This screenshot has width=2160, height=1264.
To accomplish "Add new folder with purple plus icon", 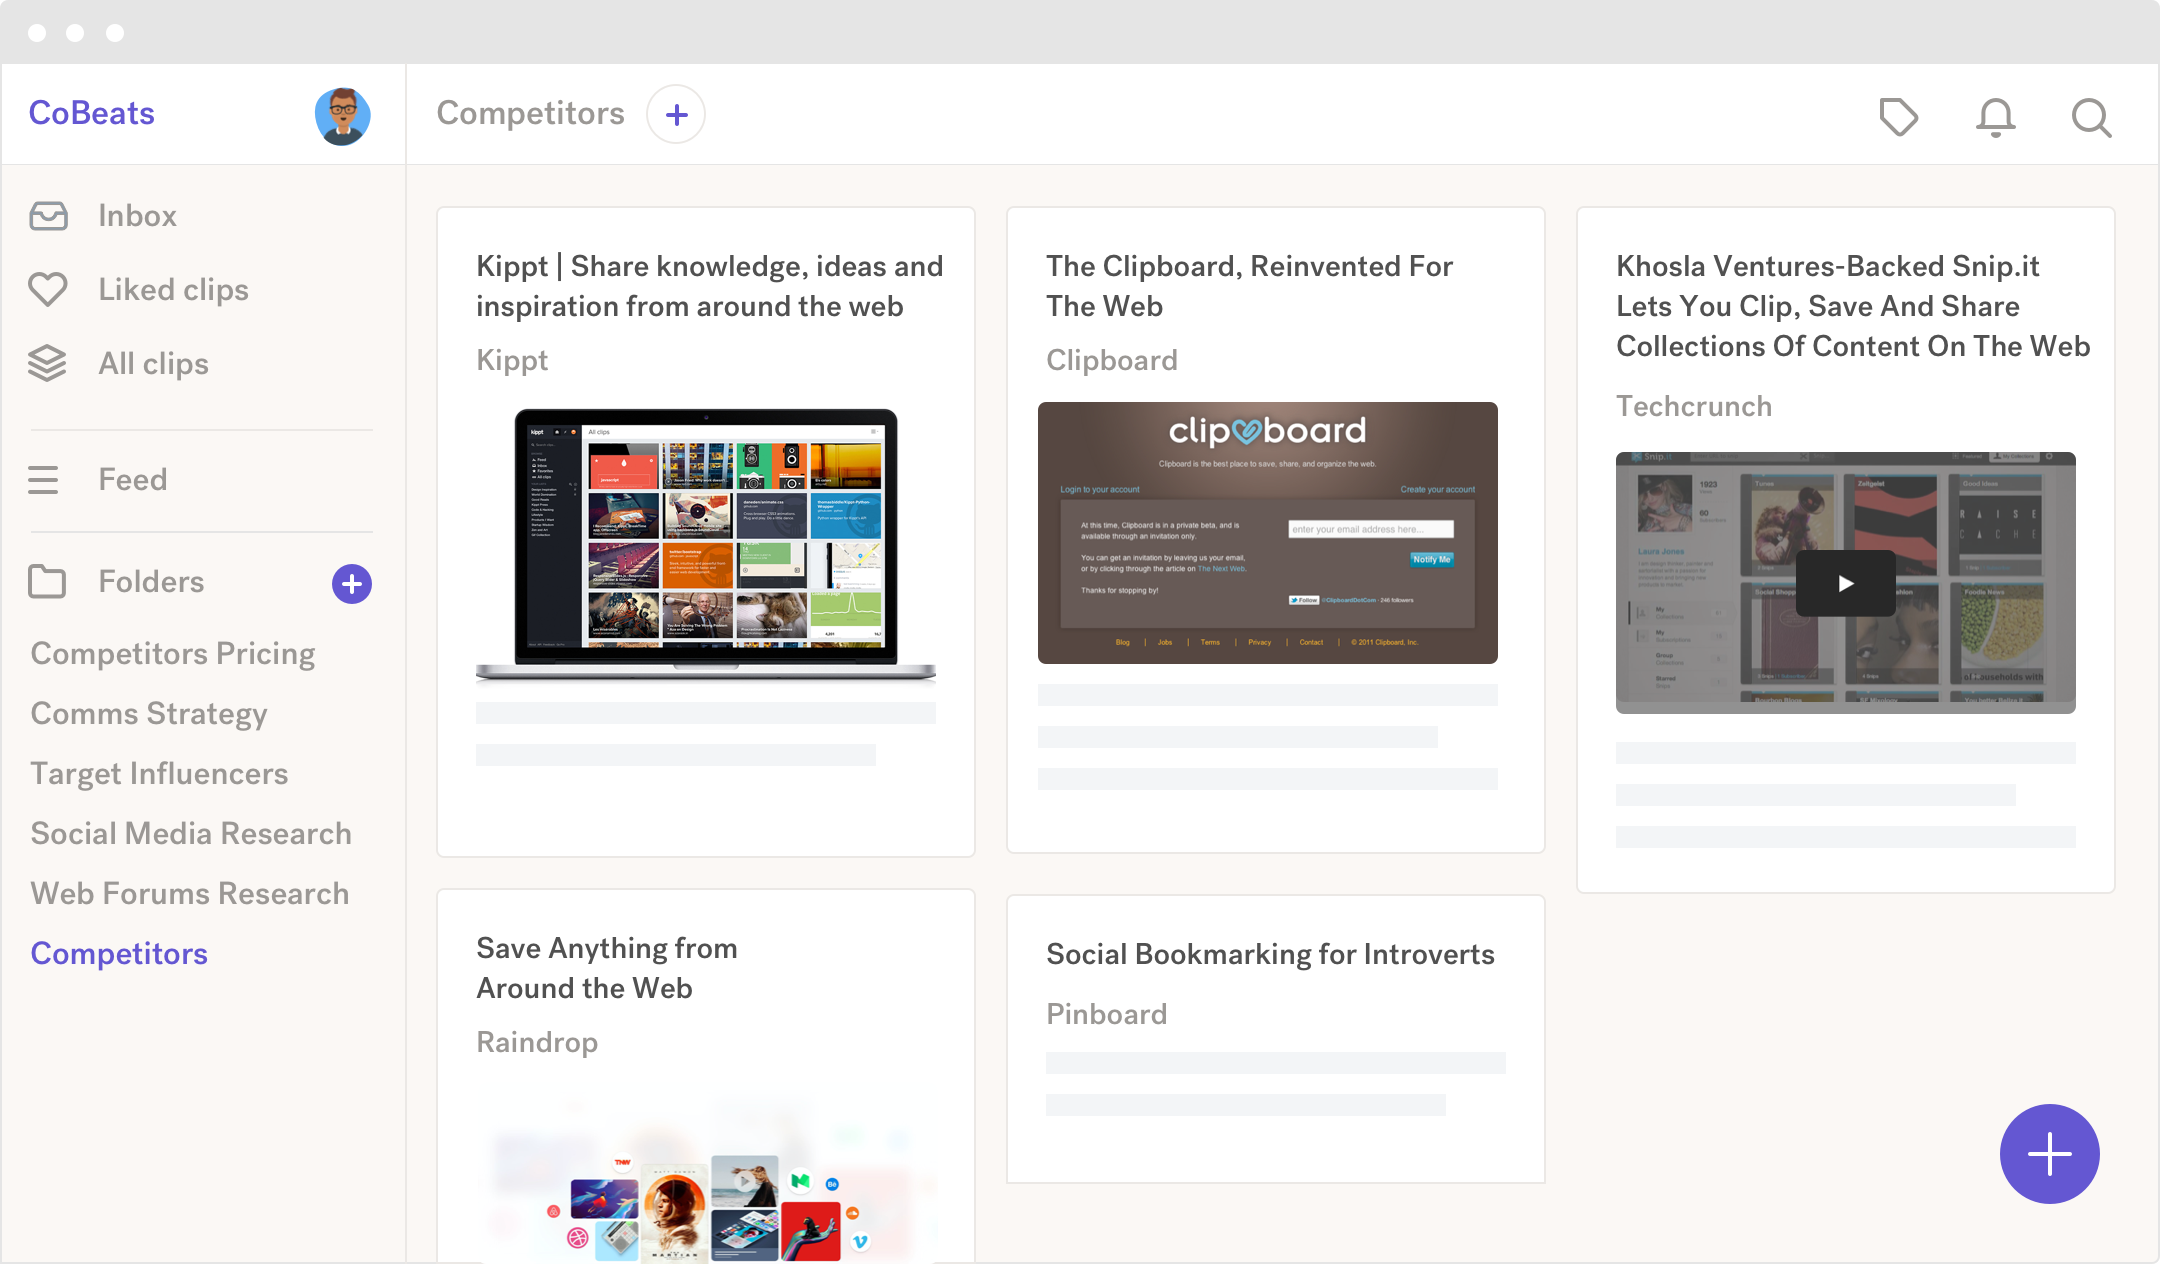I will tap(352, 584).
